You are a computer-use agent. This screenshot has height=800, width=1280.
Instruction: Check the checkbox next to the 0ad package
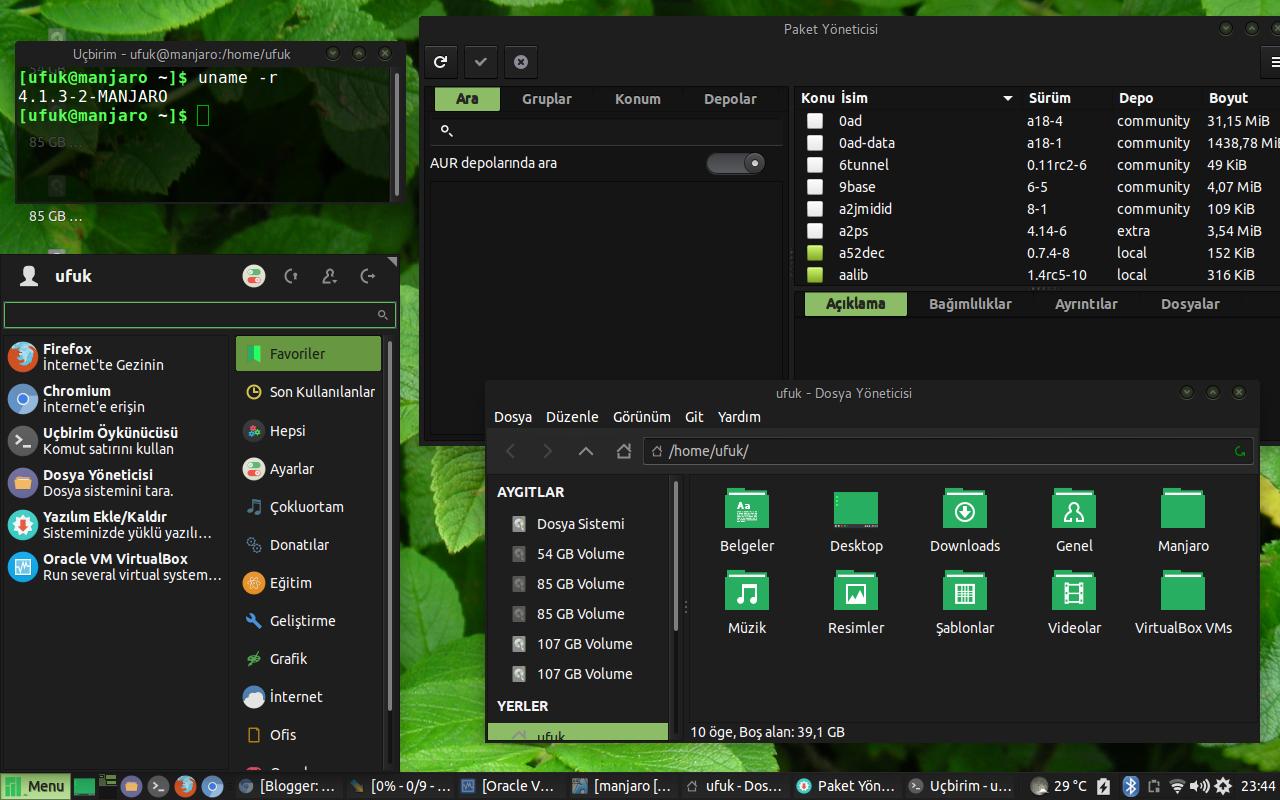[815, 120]
